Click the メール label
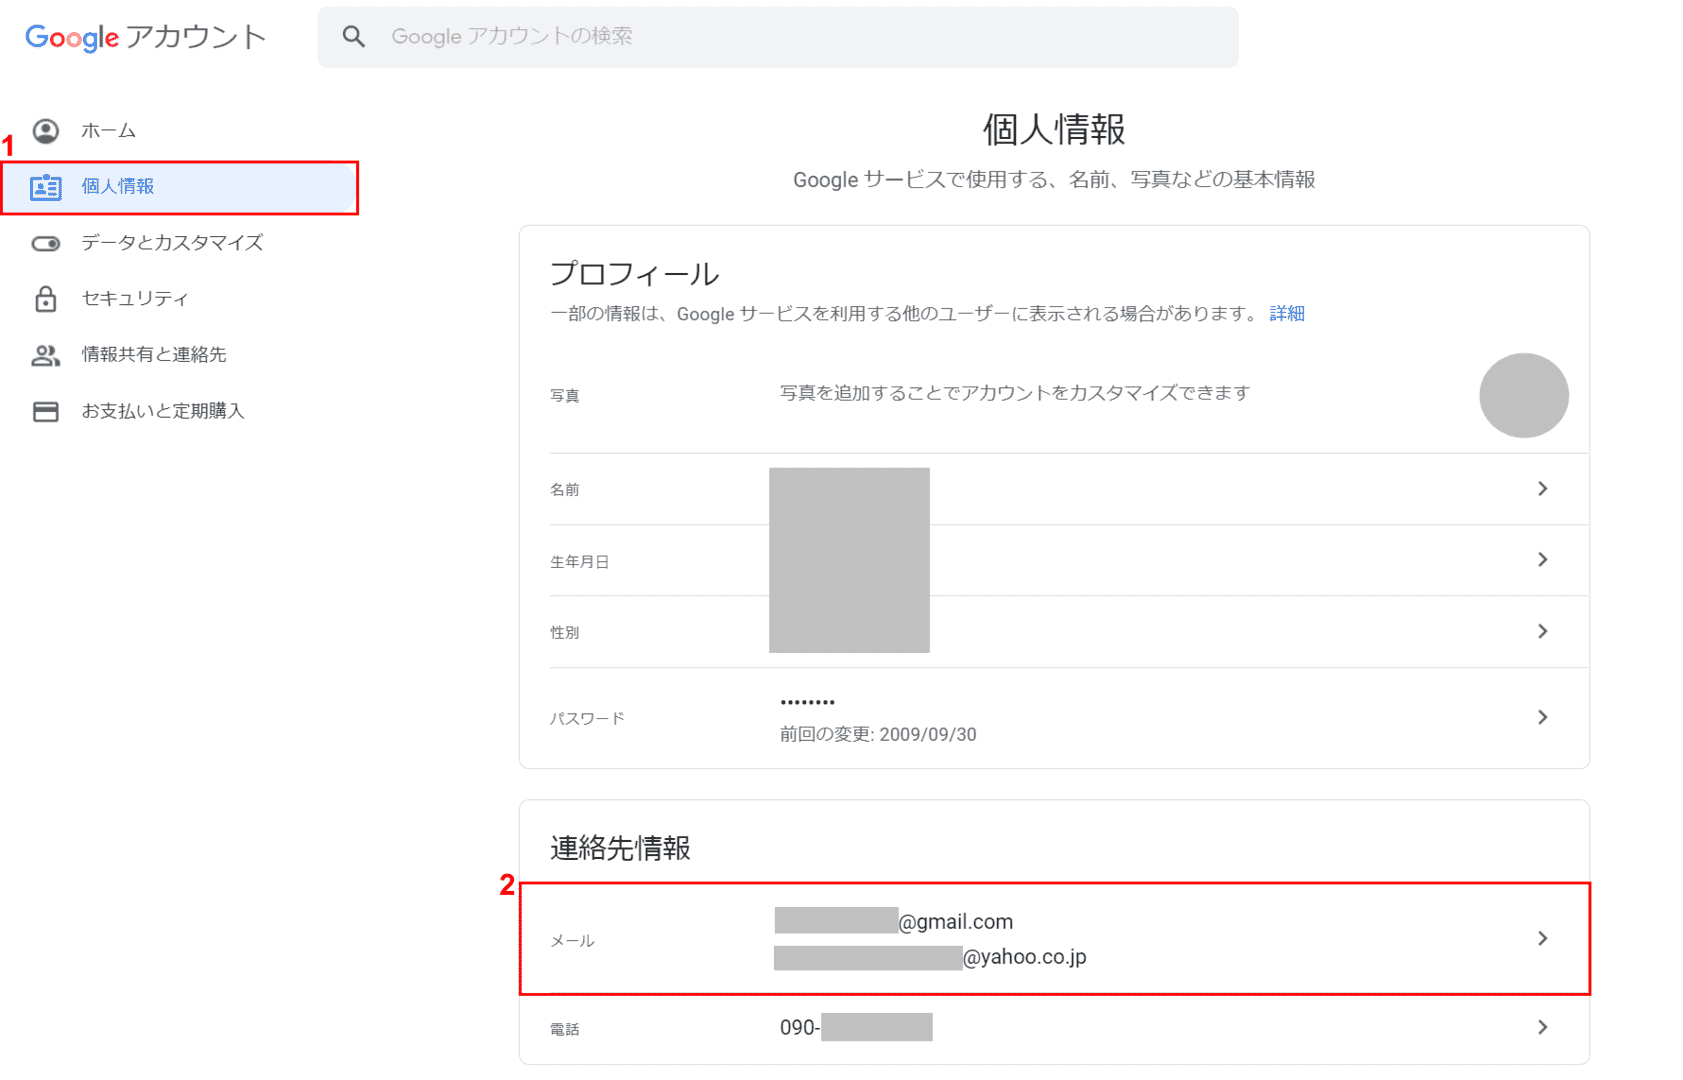This screenshot has height=1080, width=1683. coord(572,941)
